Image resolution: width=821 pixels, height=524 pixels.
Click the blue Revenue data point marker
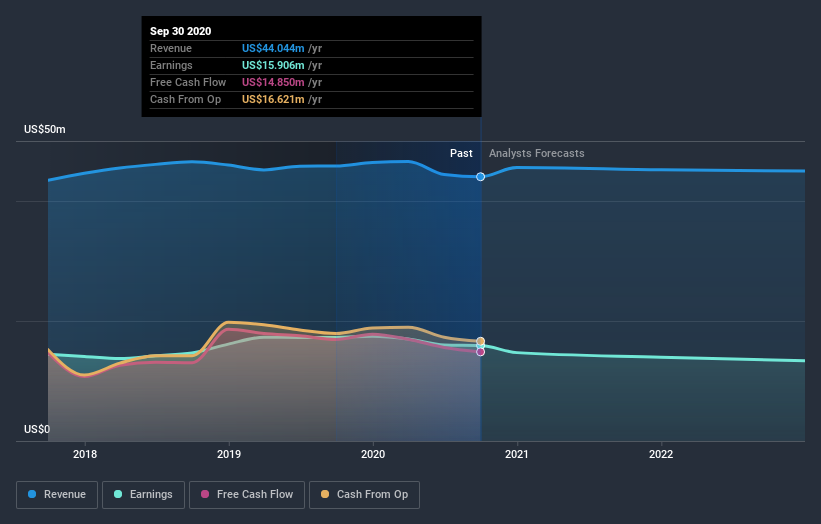click(481, 177)
